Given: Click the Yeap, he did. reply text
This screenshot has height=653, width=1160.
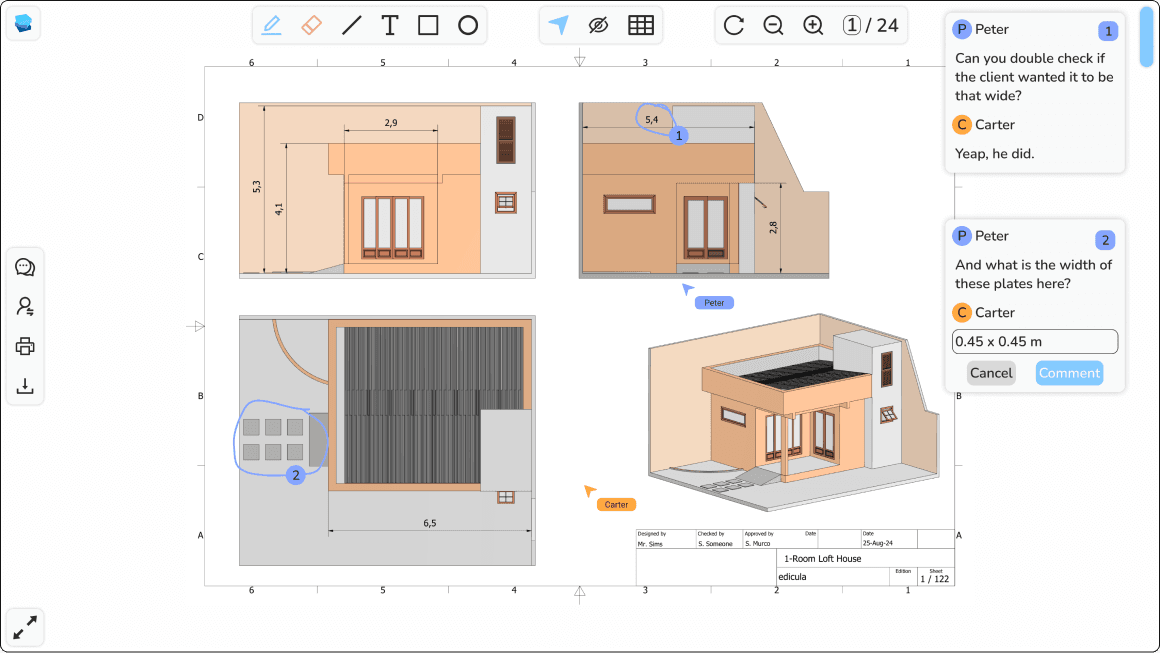Looking at the screenshot, I should [994, 154].
